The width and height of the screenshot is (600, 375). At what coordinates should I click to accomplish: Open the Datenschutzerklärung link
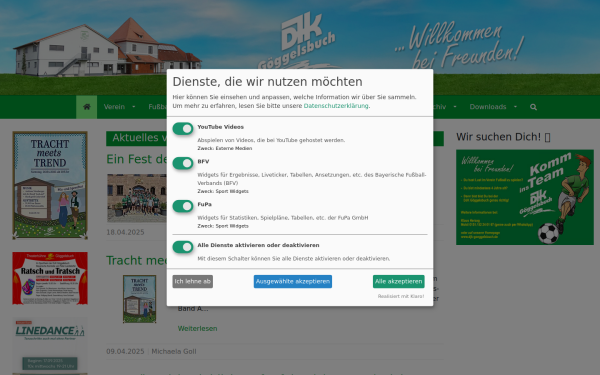tap(336, 106)
